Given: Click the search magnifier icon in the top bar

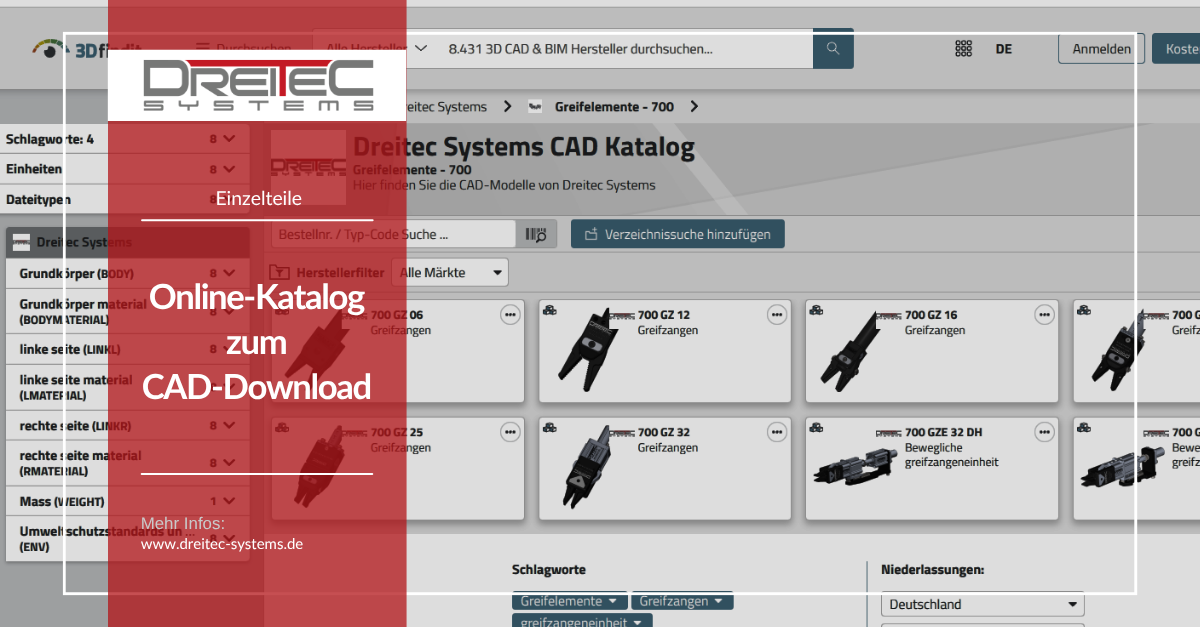Looking at the screenshot, I should click(833, 48).
